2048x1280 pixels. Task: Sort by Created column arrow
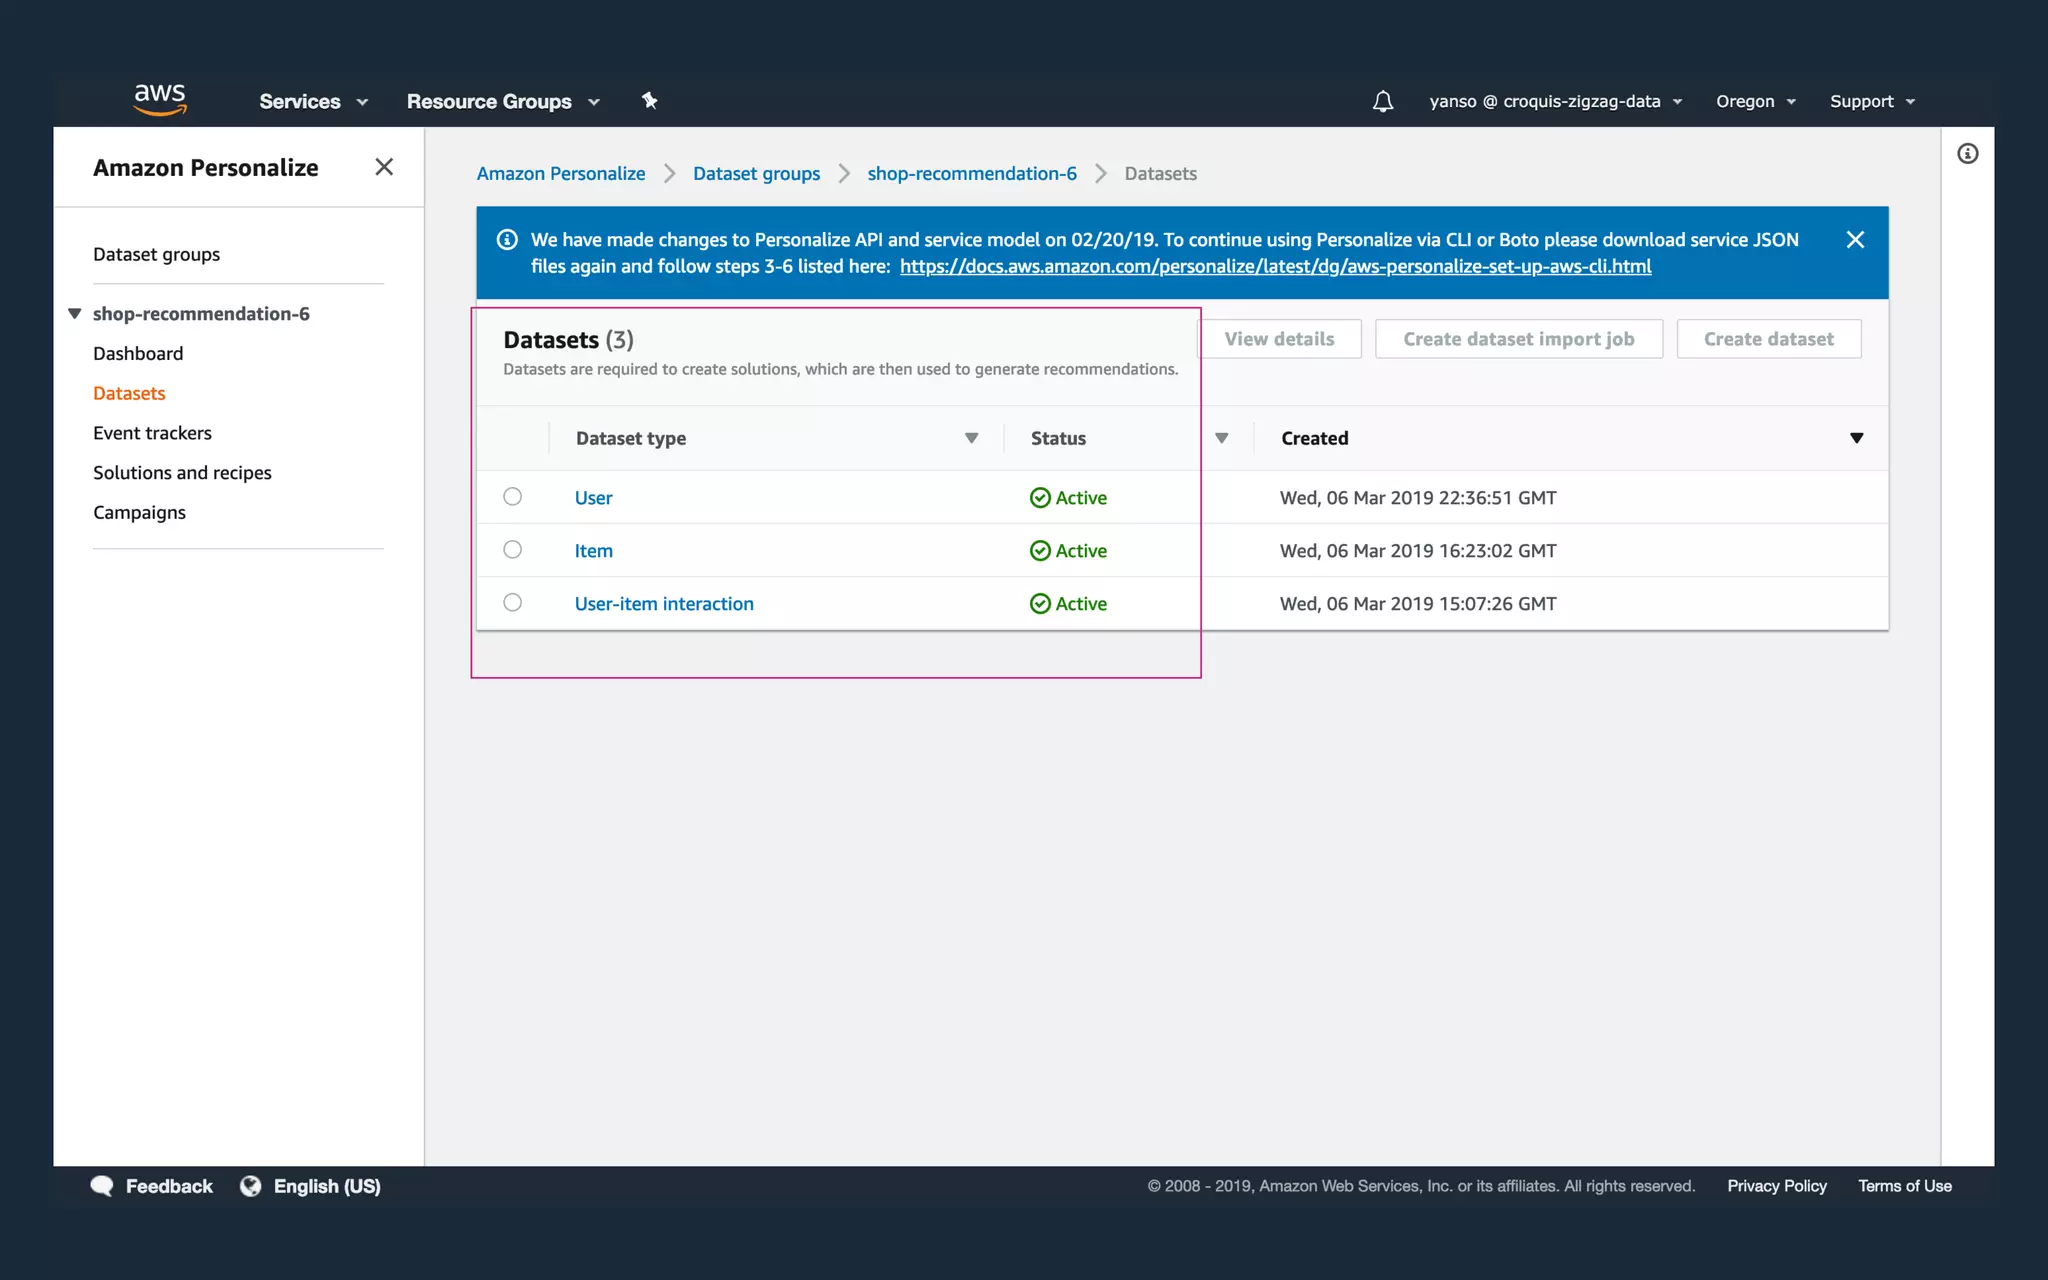coord(1856,438)
